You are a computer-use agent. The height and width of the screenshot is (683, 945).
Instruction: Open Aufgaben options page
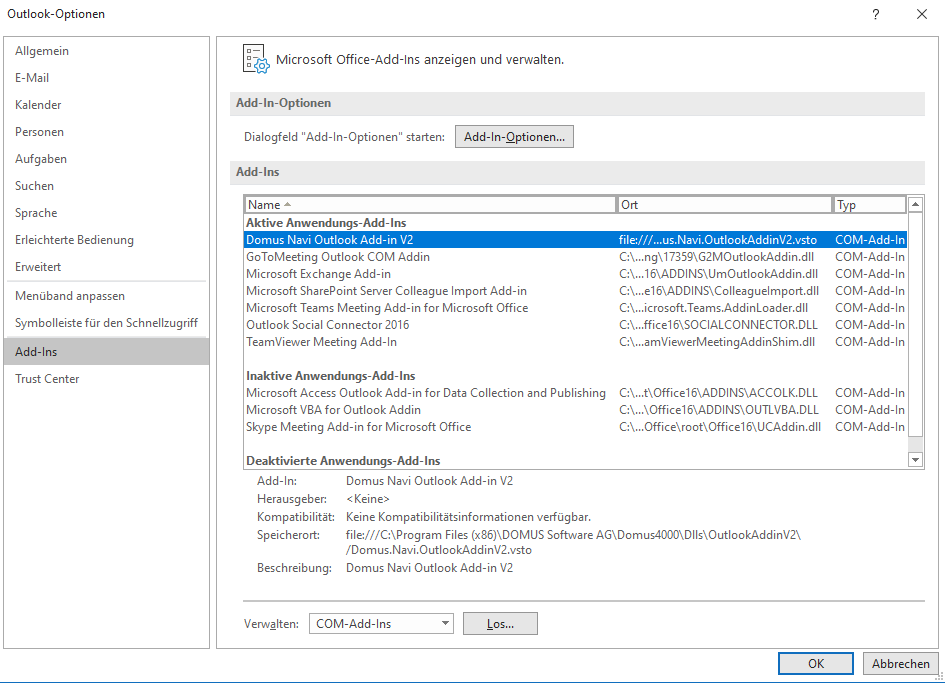coord(106,159)
